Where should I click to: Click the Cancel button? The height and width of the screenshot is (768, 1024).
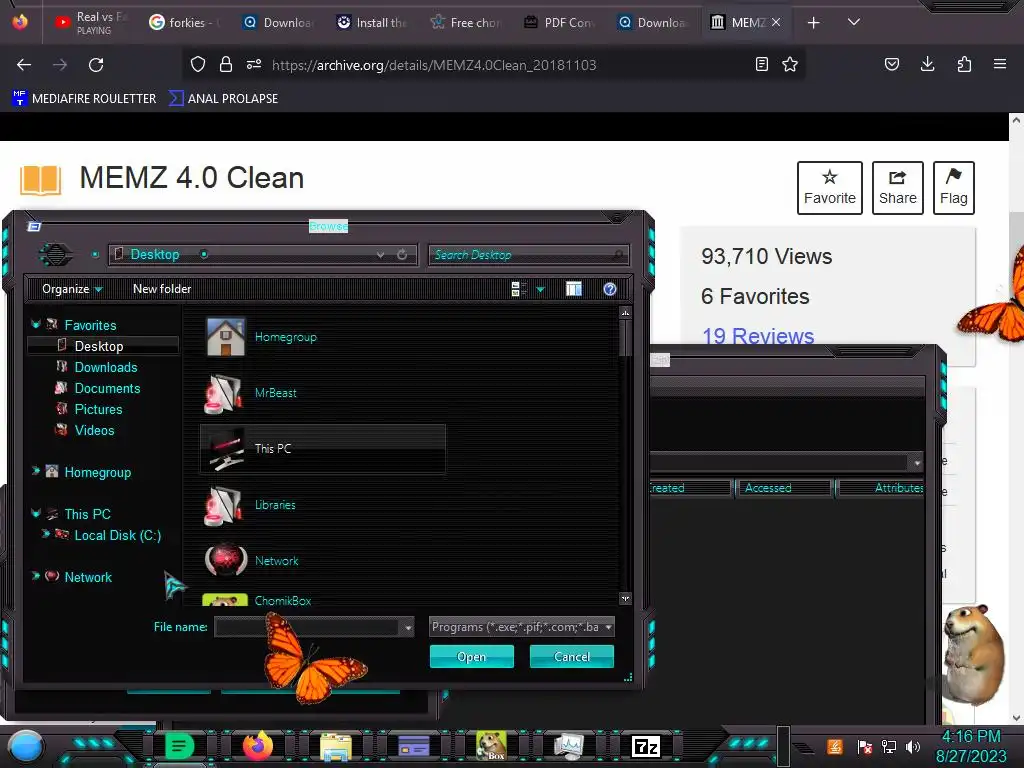tap(571, 656)
